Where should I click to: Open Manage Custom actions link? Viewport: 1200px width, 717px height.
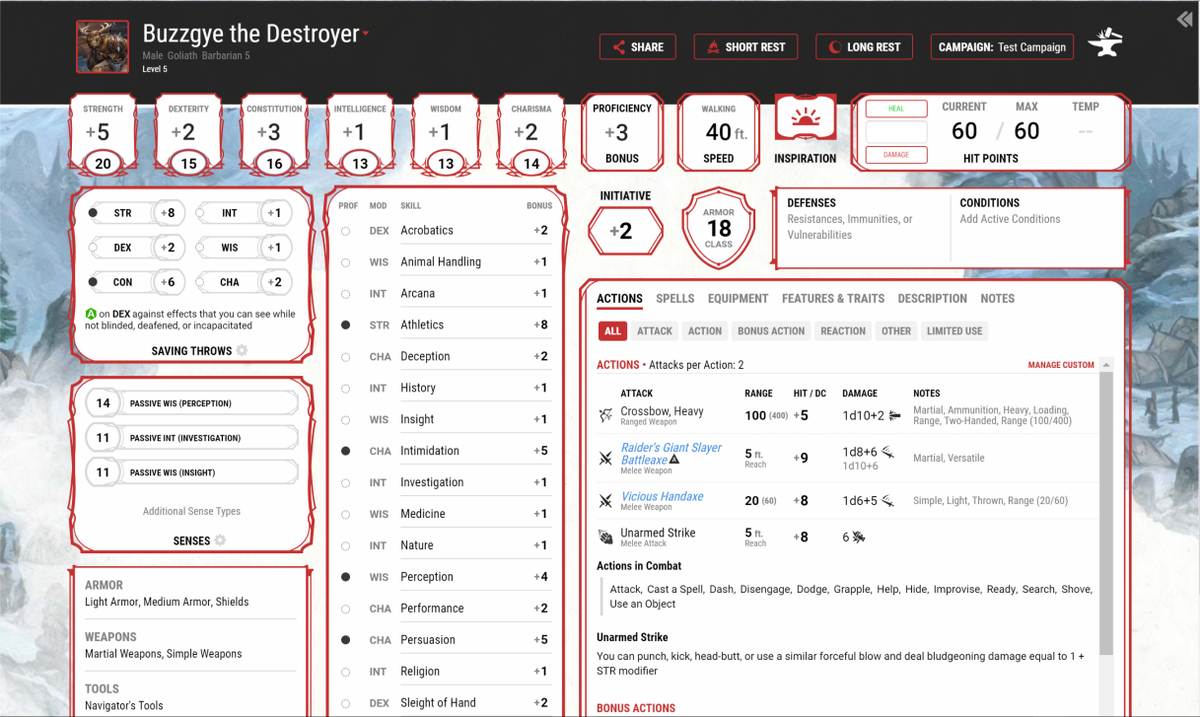point(1061,365)
